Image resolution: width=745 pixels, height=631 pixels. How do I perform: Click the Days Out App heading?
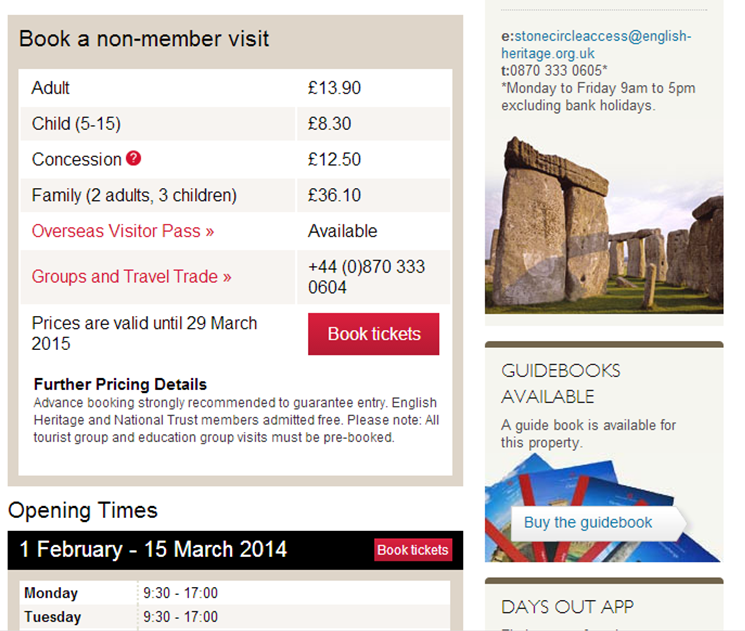[x=567, y=607]
